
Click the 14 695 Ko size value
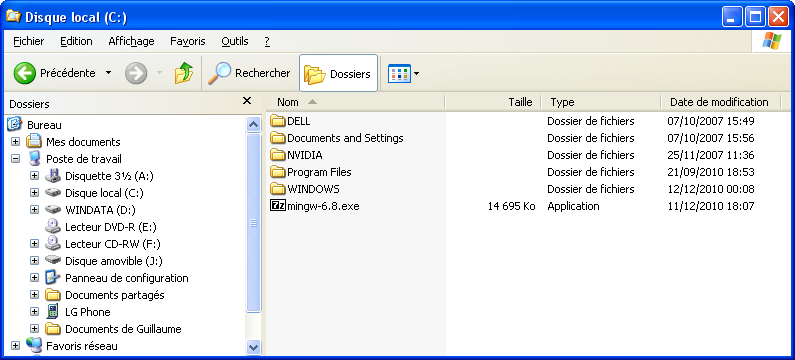click(512, 206)
